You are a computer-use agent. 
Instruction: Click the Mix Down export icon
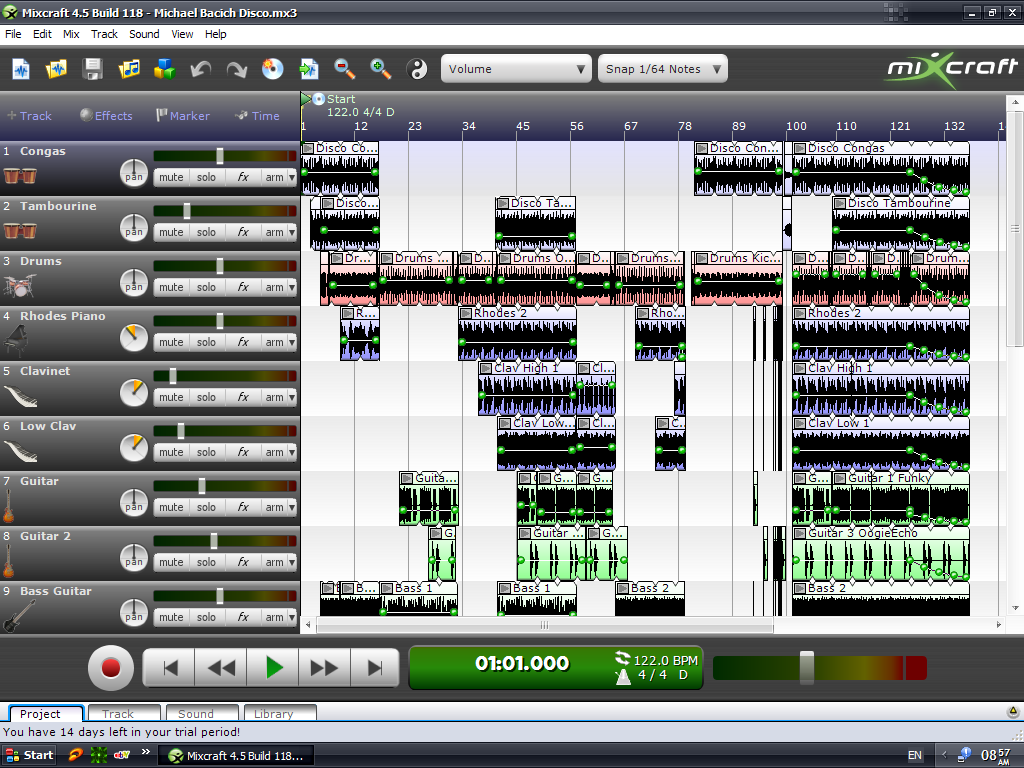(308, 69)
